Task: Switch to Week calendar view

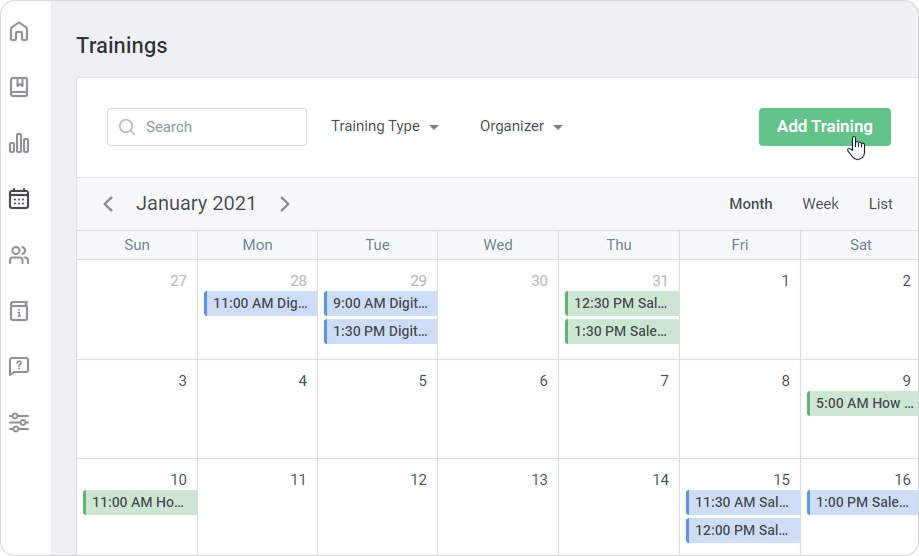Action: point(820,204)
